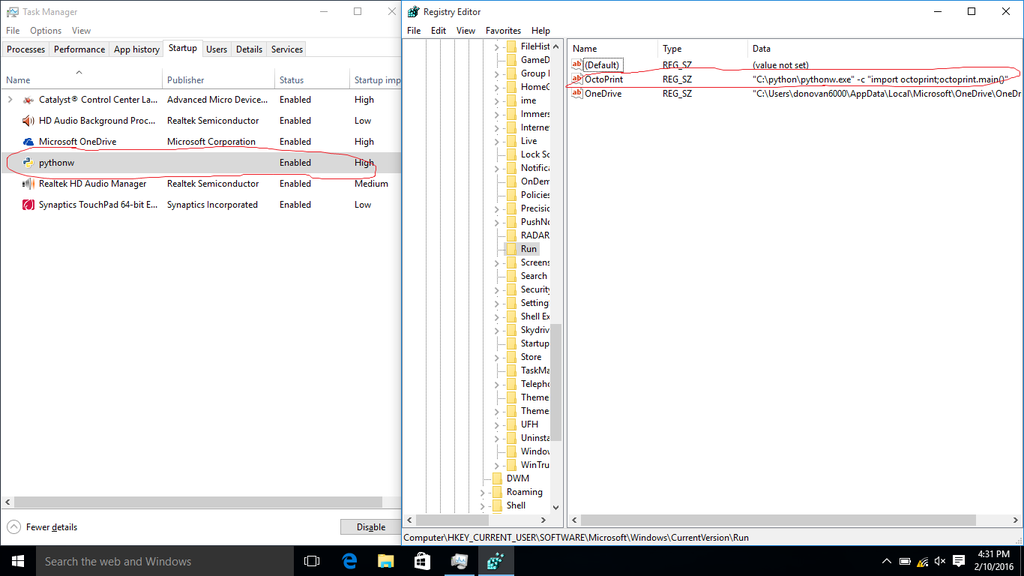Expand the Store registry key
Viewport: 1024px width, 576px height.
[x=496, y=357]
